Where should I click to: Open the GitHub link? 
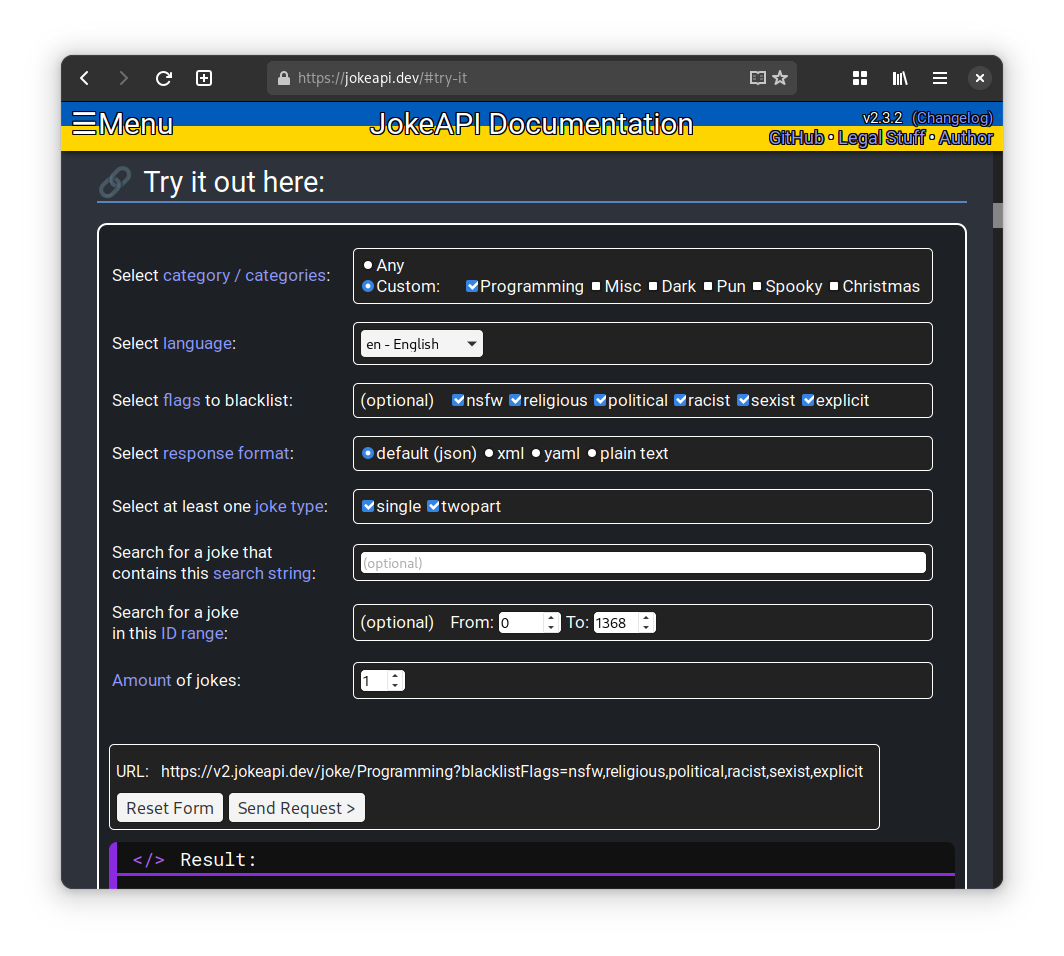[x=796, y=138]
